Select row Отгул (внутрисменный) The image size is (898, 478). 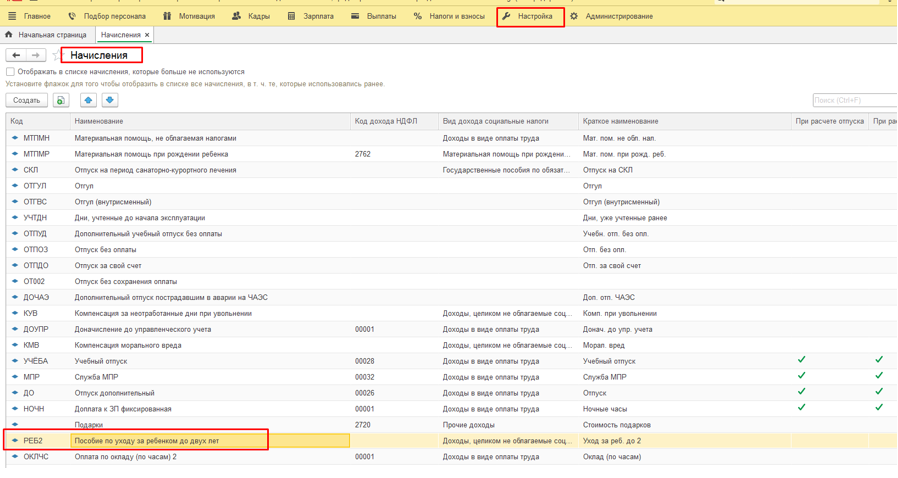tap(451, 202)
